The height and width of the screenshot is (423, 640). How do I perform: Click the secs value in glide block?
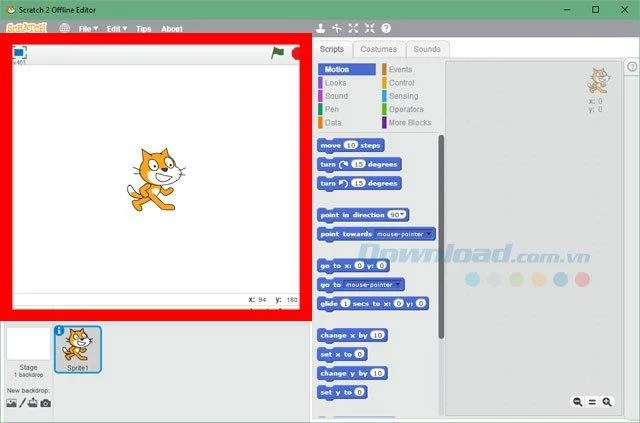pos(345,303)
